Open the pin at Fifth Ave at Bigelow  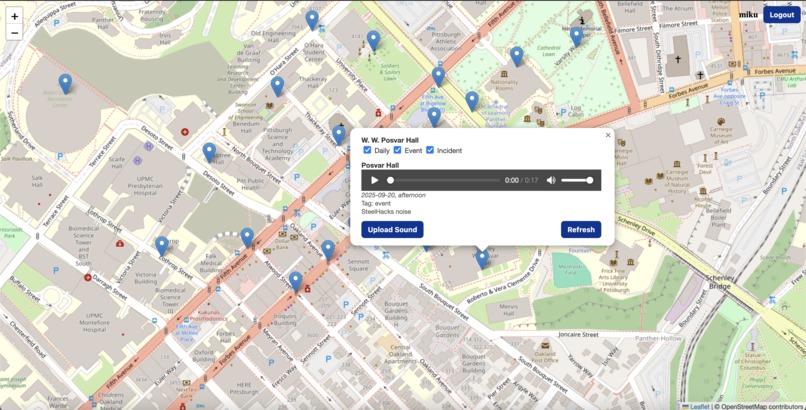pos(438,77)
